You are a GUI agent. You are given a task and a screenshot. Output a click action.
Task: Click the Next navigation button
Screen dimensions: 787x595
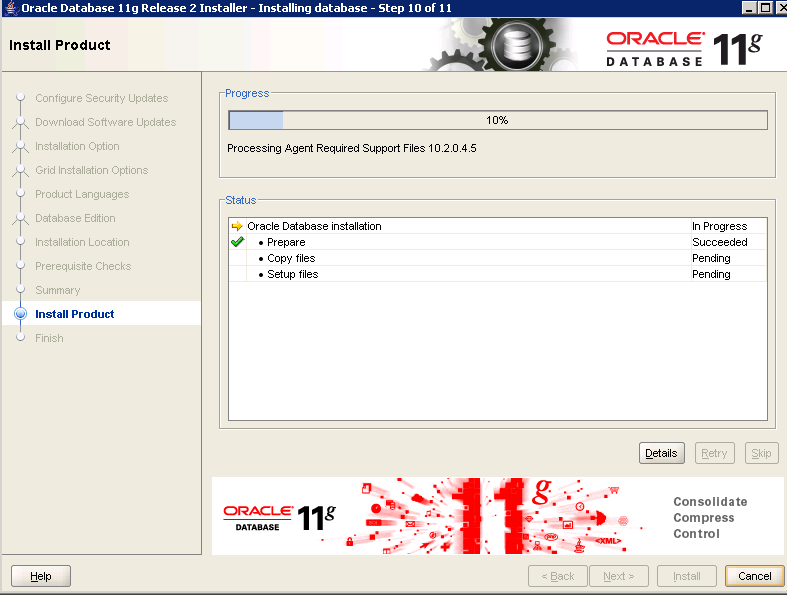(x=619, y=576)
